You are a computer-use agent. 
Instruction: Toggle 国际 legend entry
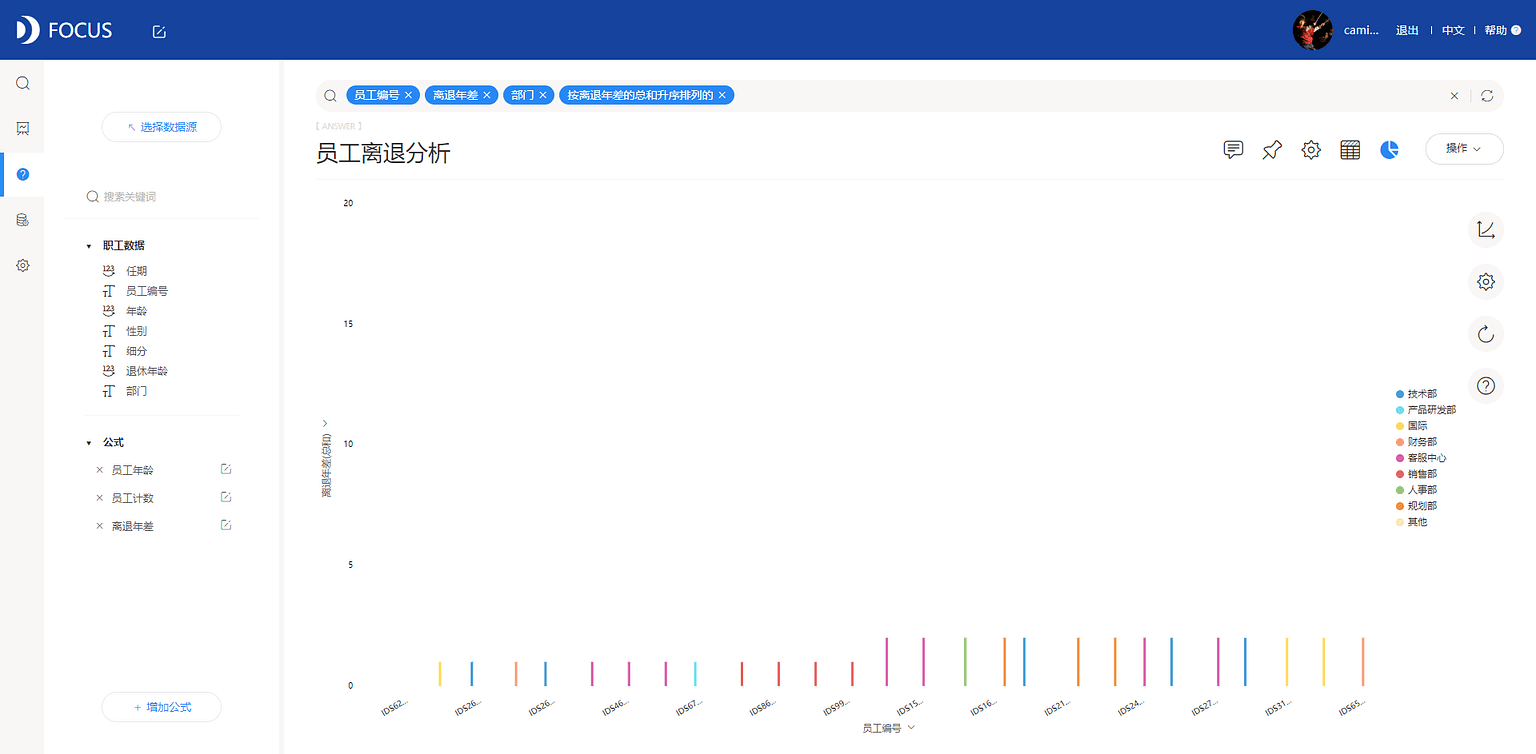coord(1412,426)
